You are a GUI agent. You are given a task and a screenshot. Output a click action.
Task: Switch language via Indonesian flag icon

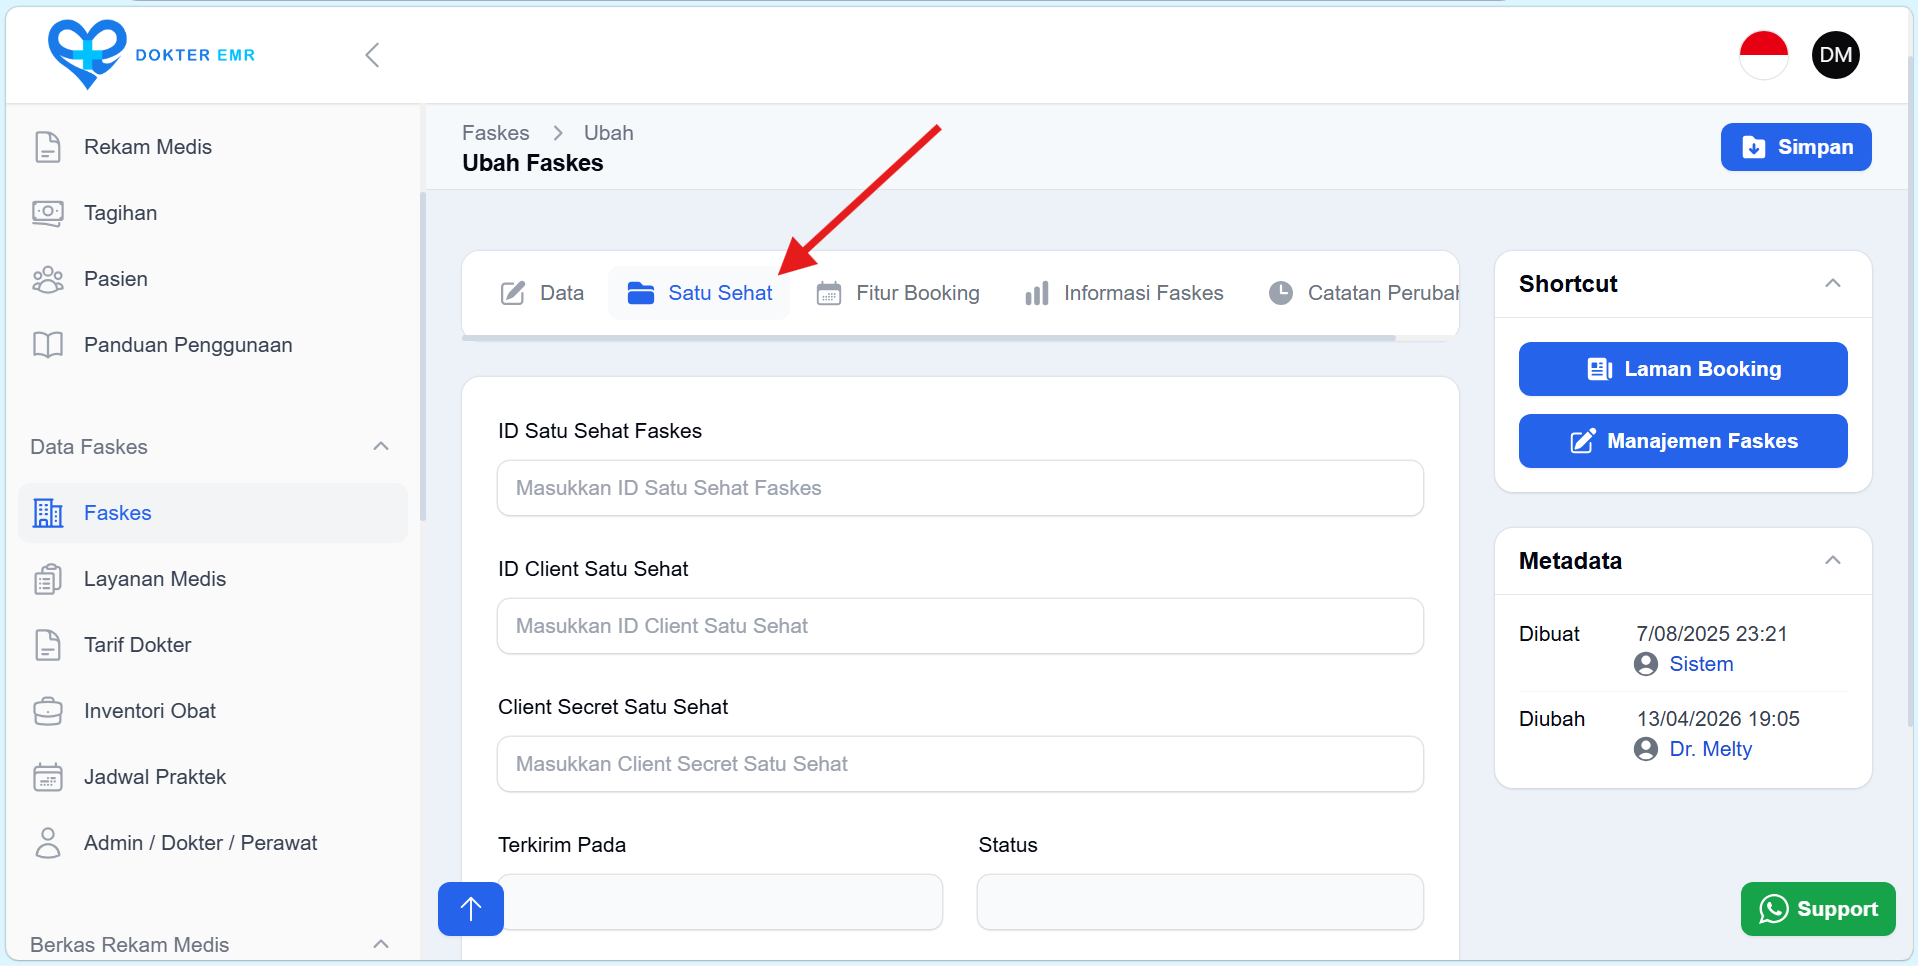click(1763, 55)
